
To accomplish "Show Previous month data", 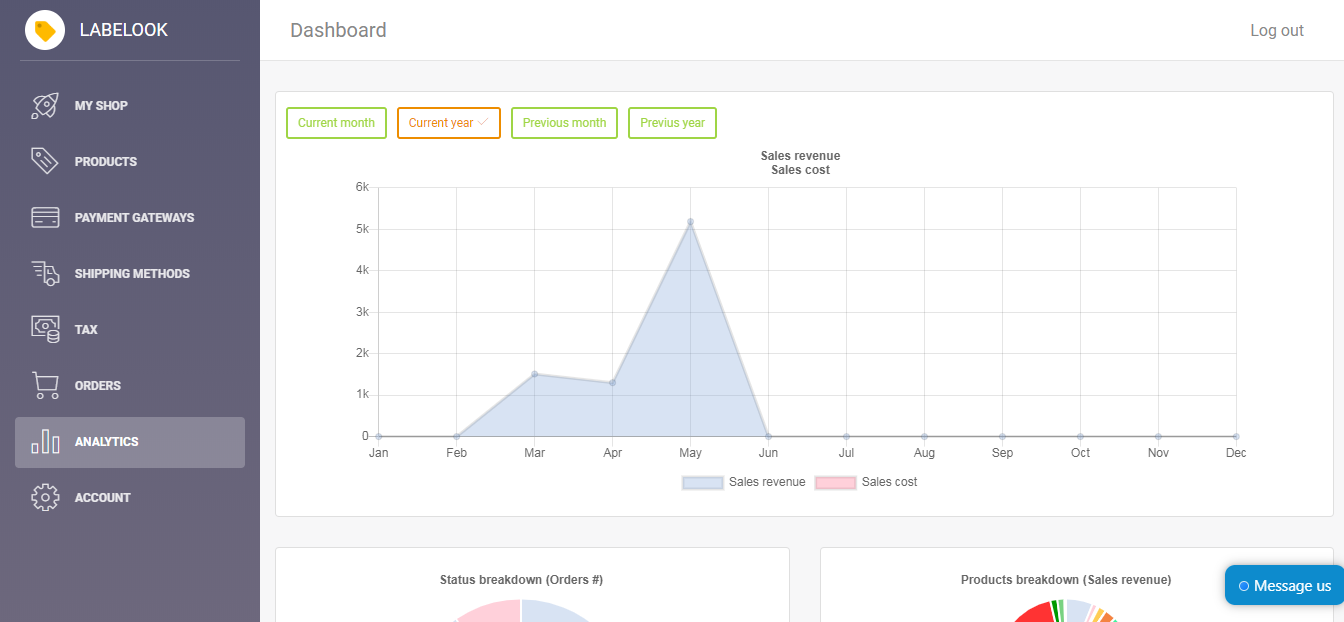I will click(x=564, y=123).
